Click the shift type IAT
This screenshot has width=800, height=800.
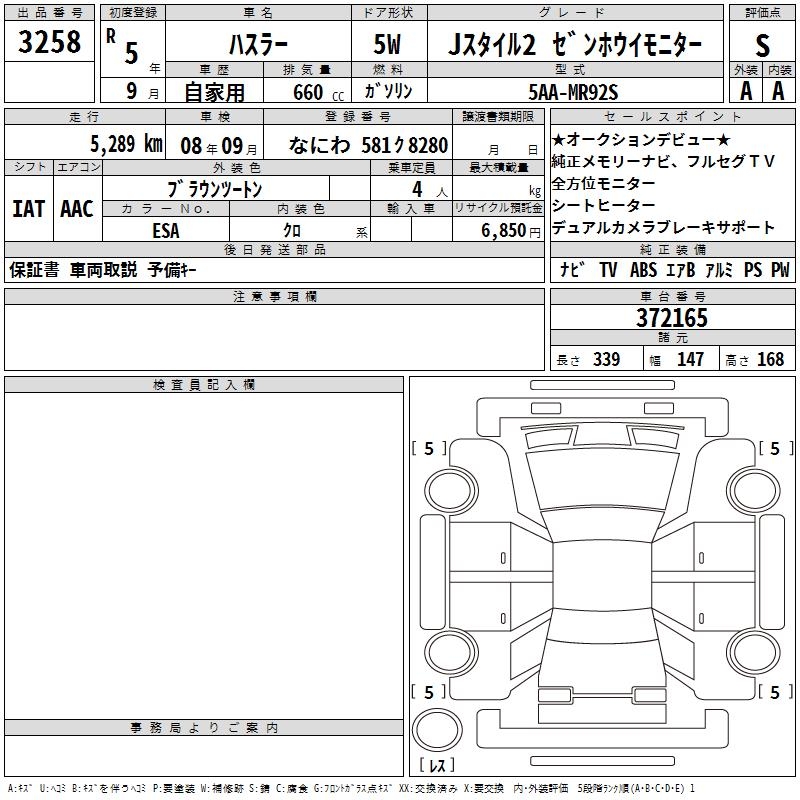29,209
